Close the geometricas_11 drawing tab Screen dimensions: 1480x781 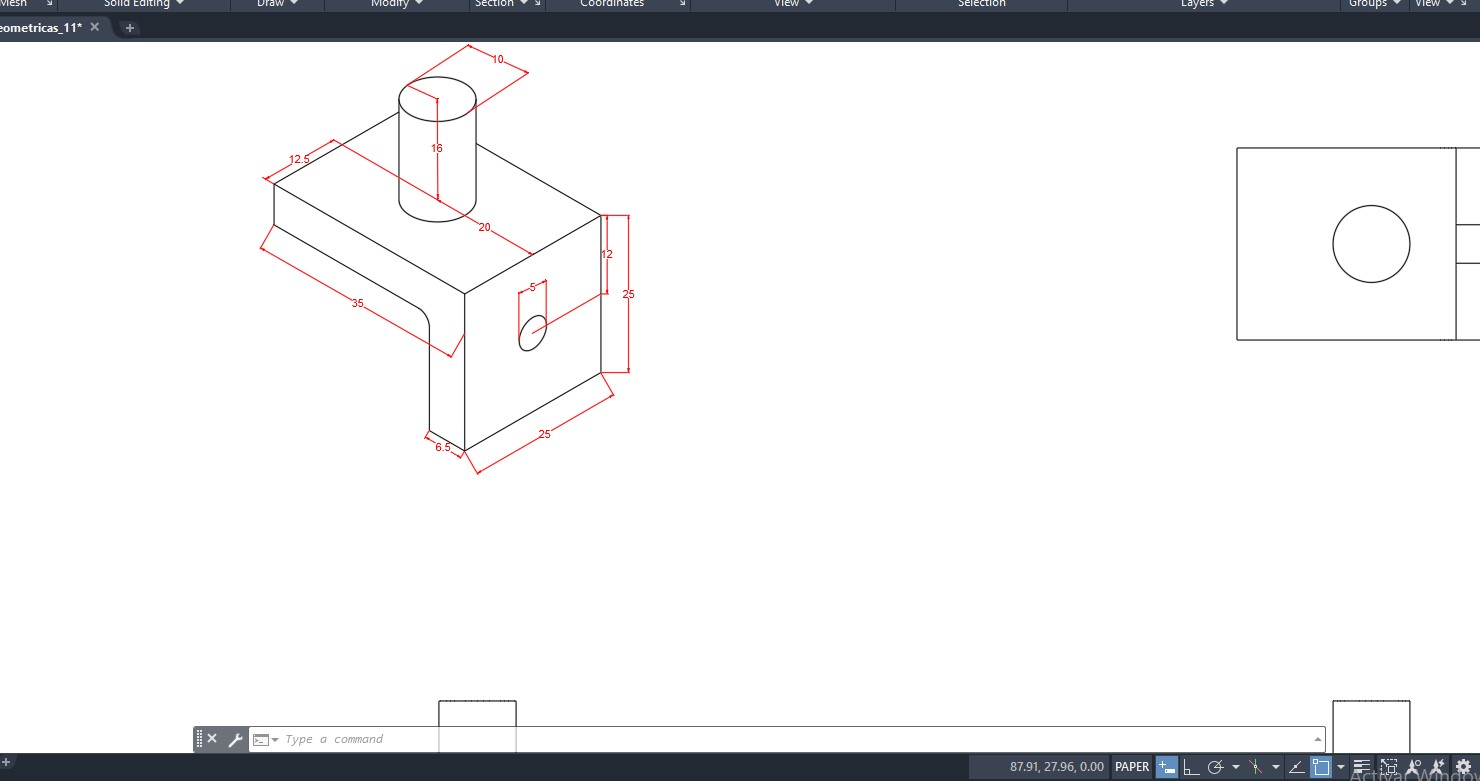(x=95, y=27)
